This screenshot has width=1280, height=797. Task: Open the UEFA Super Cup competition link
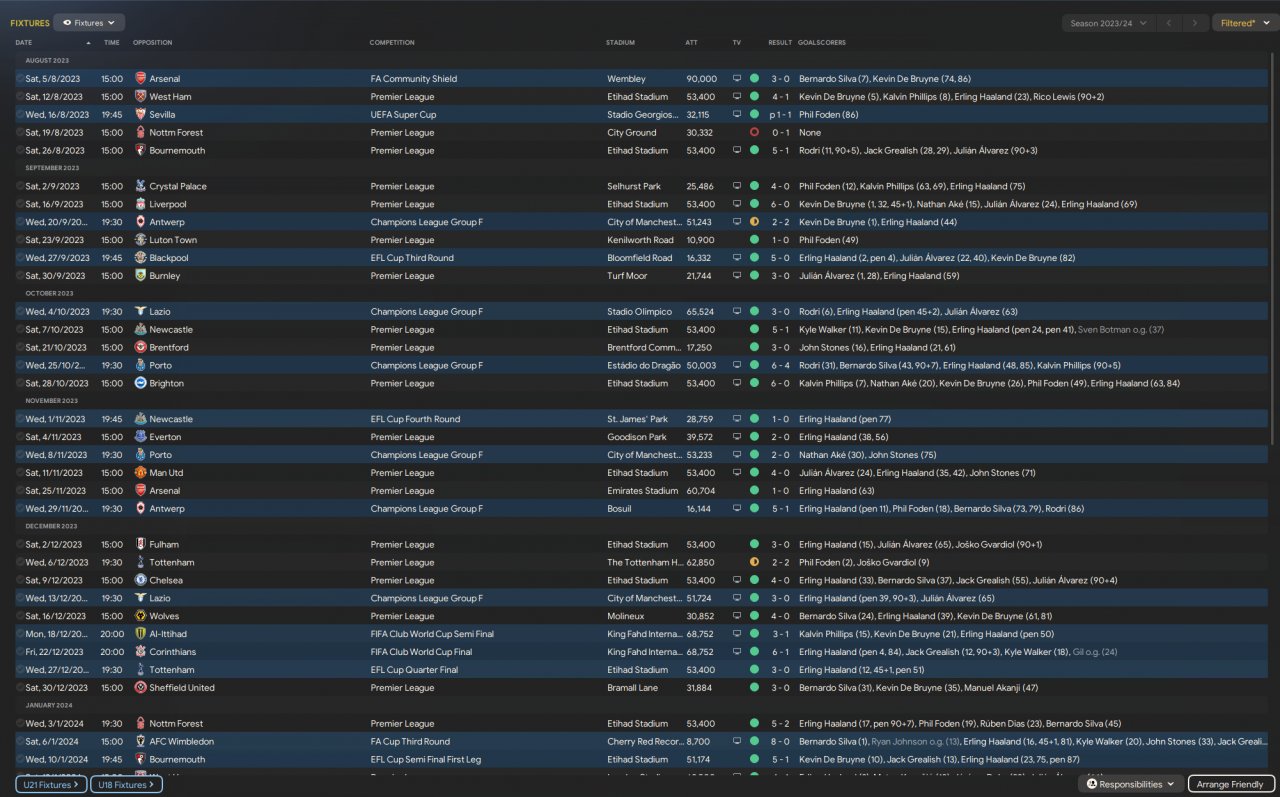[x=406, y=115]
